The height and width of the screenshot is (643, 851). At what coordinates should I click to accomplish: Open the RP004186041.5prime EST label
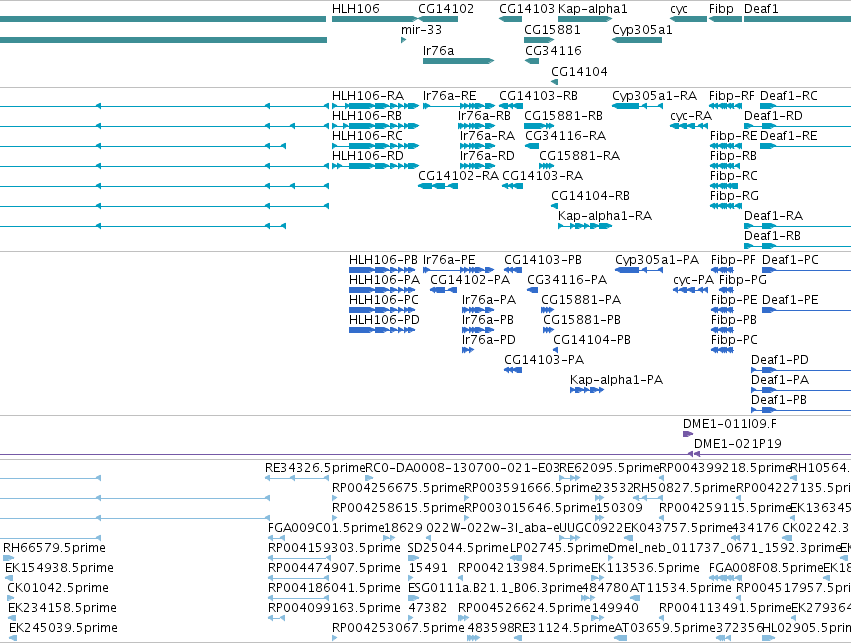tap(334, 588)
